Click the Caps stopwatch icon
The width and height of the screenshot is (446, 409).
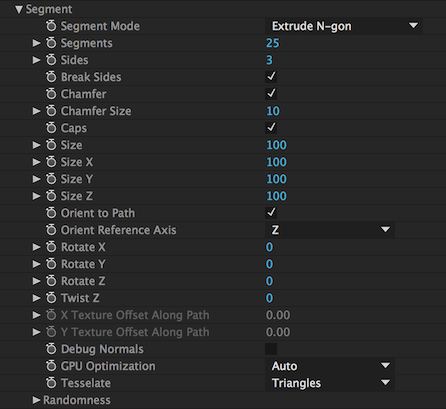coord(51,128)
